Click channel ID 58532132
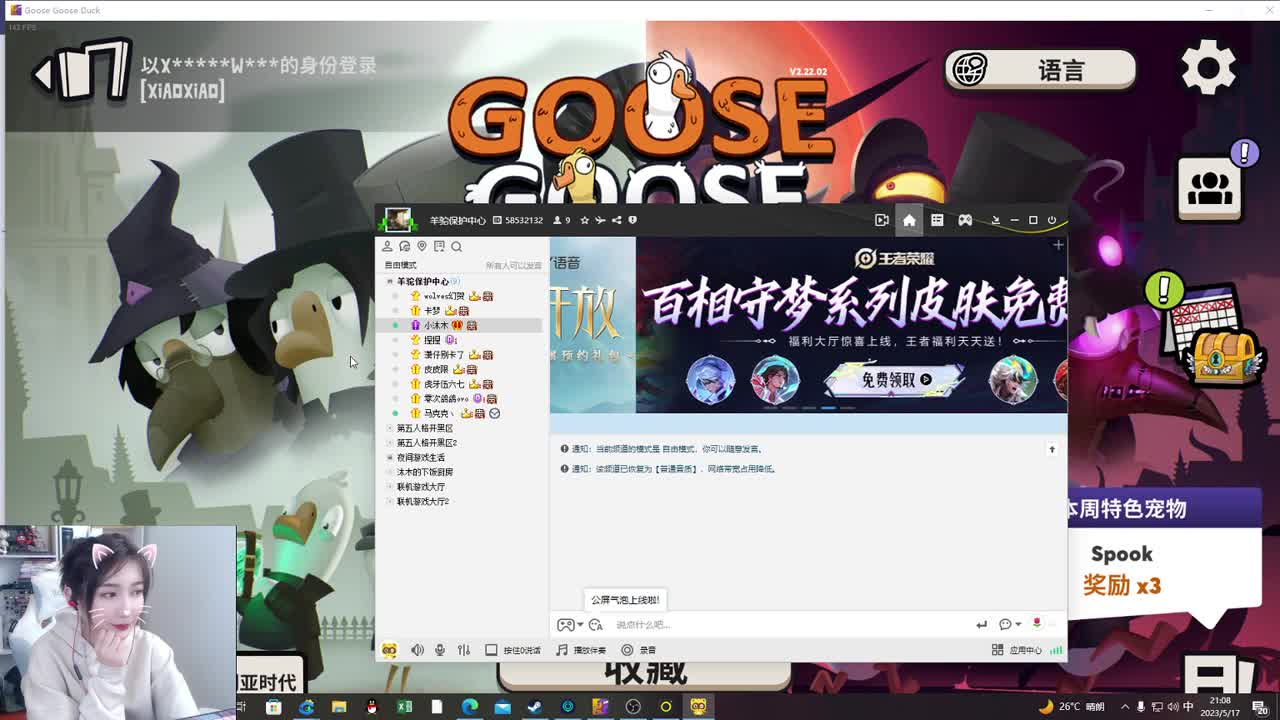Viewport: 1280px width, 720px height. pyautogui.click(x=523, y=220)
